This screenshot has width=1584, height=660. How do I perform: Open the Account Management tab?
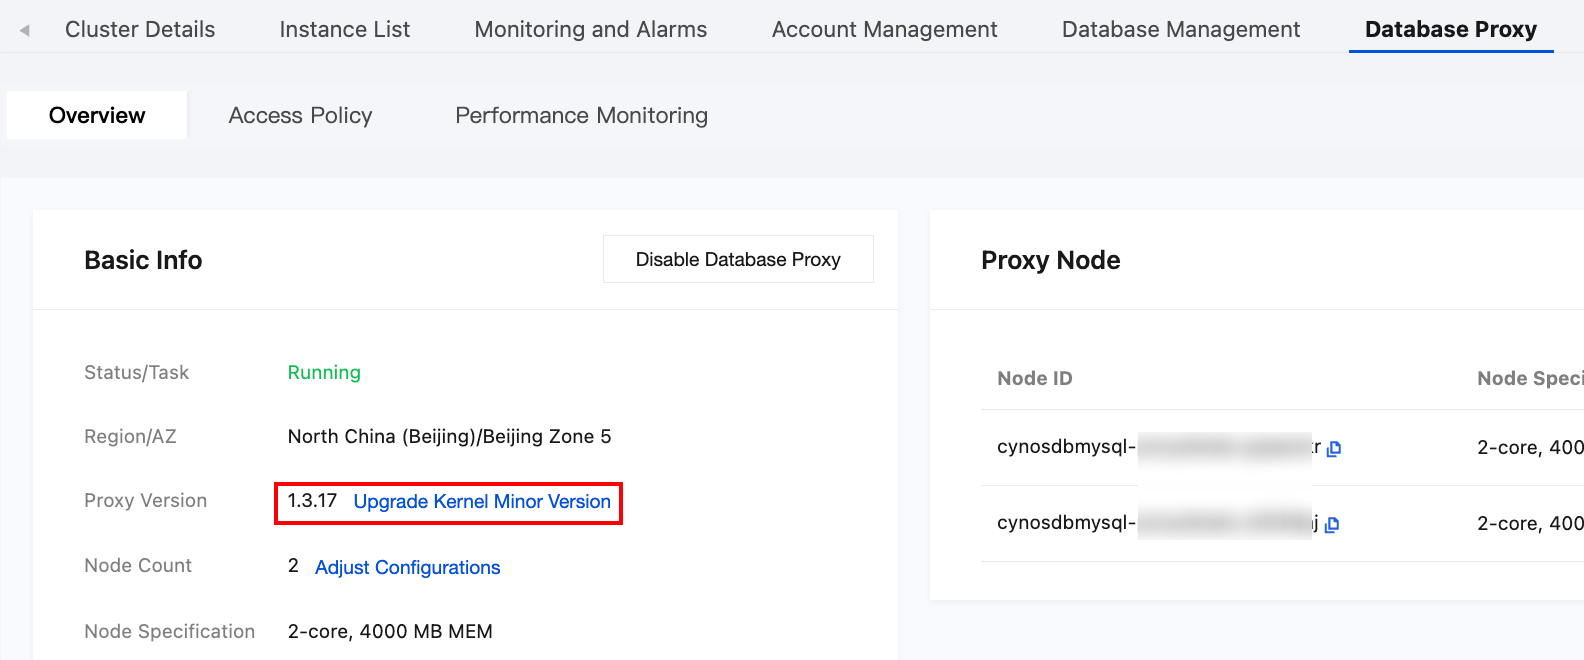[x=884, y=30]
